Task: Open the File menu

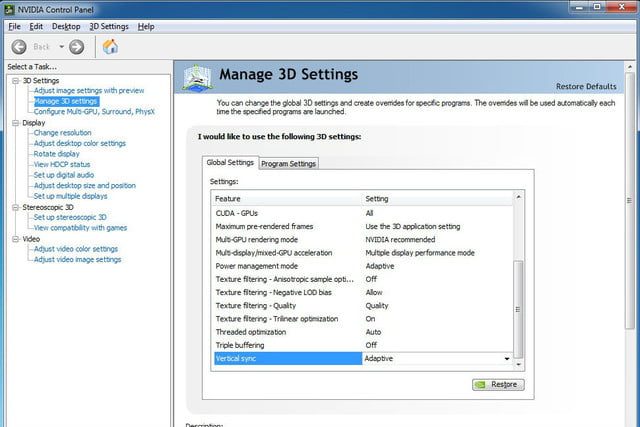Action: 14,26
